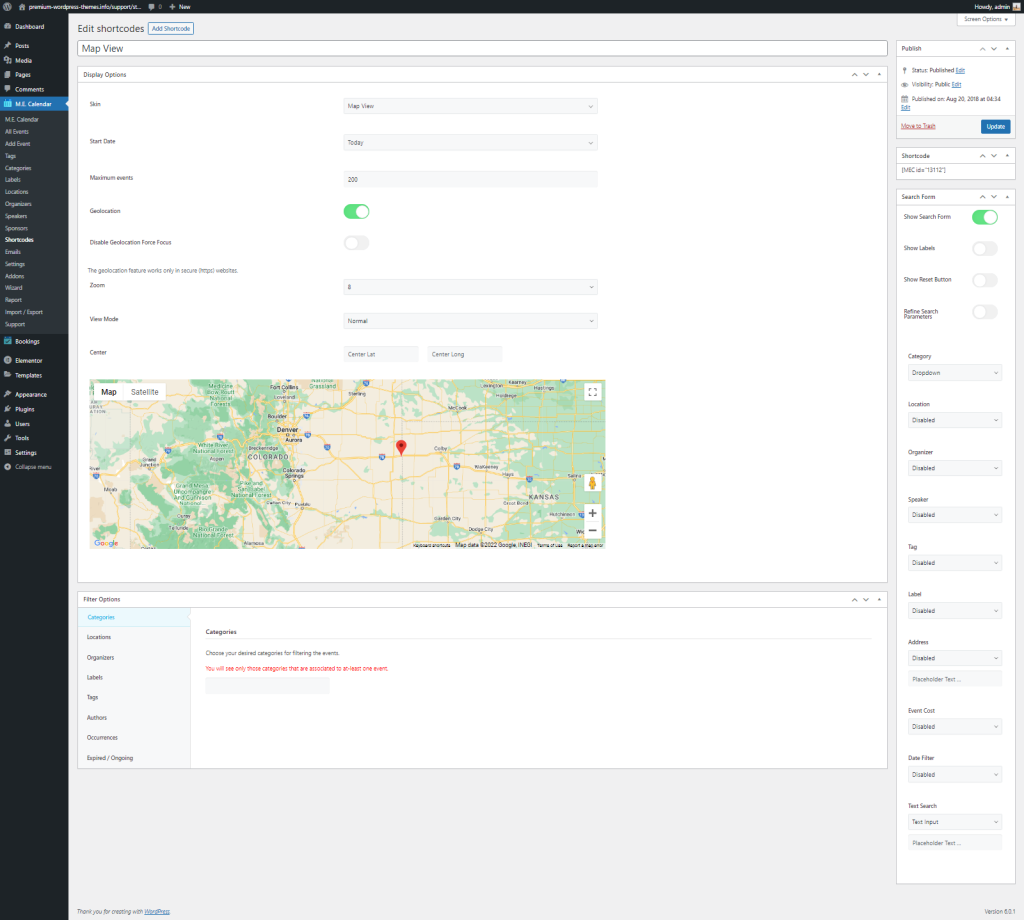Viewport: 1024px width, 920px height.
Task: Click the Street View Pegman on the map
Action: click(592, 483)
